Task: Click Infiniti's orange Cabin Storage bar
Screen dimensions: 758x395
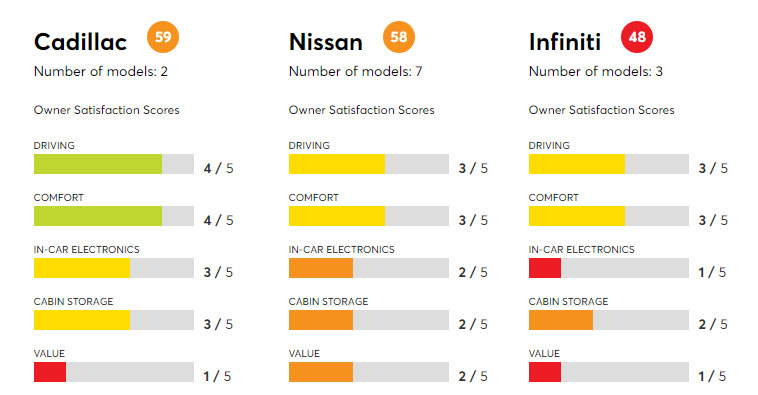Action: click(x=561, y=320)
